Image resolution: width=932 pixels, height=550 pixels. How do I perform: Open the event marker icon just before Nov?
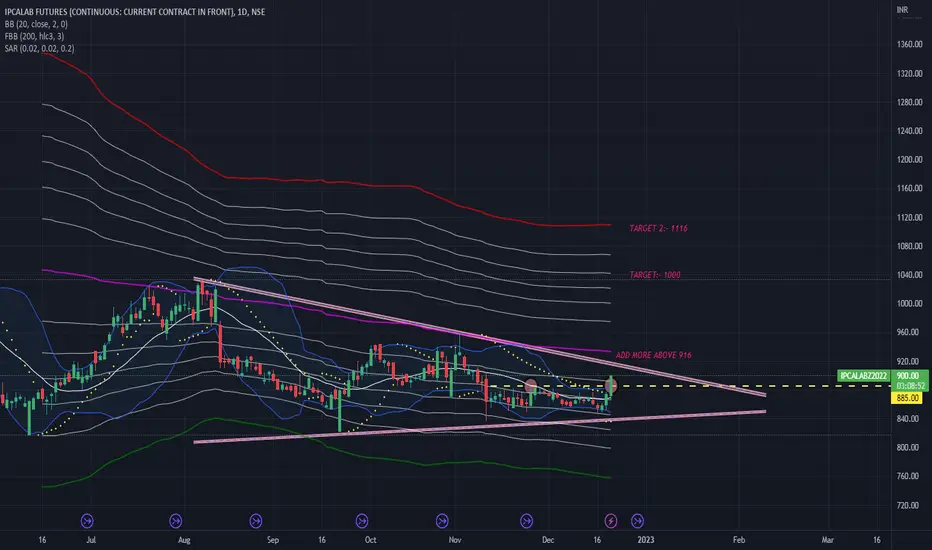(x=442, y=521)
